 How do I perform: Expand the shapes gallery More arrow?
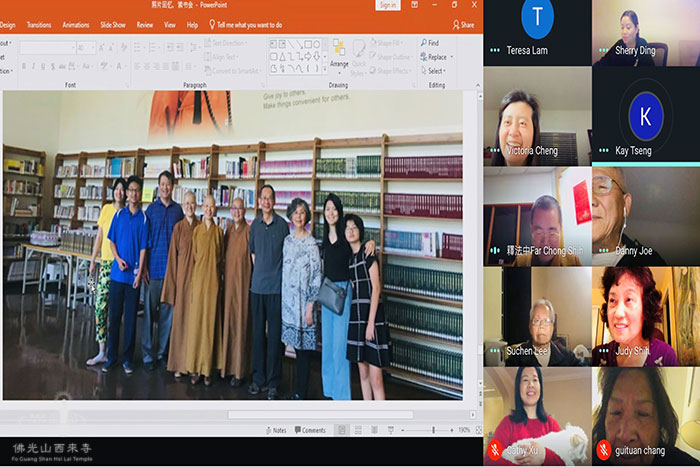tap(325, 69)
